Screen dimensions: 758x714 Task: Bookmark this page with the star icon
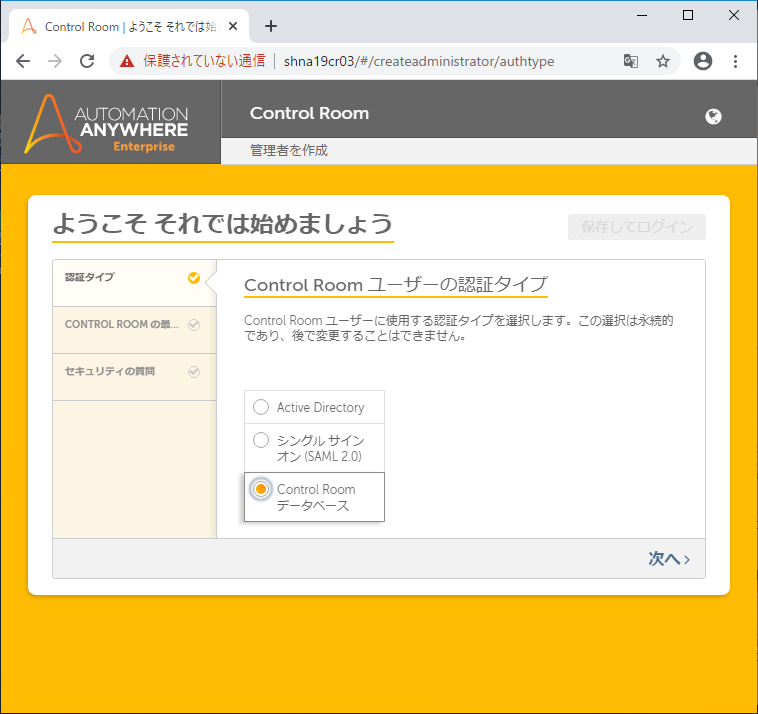click(663, 61)
